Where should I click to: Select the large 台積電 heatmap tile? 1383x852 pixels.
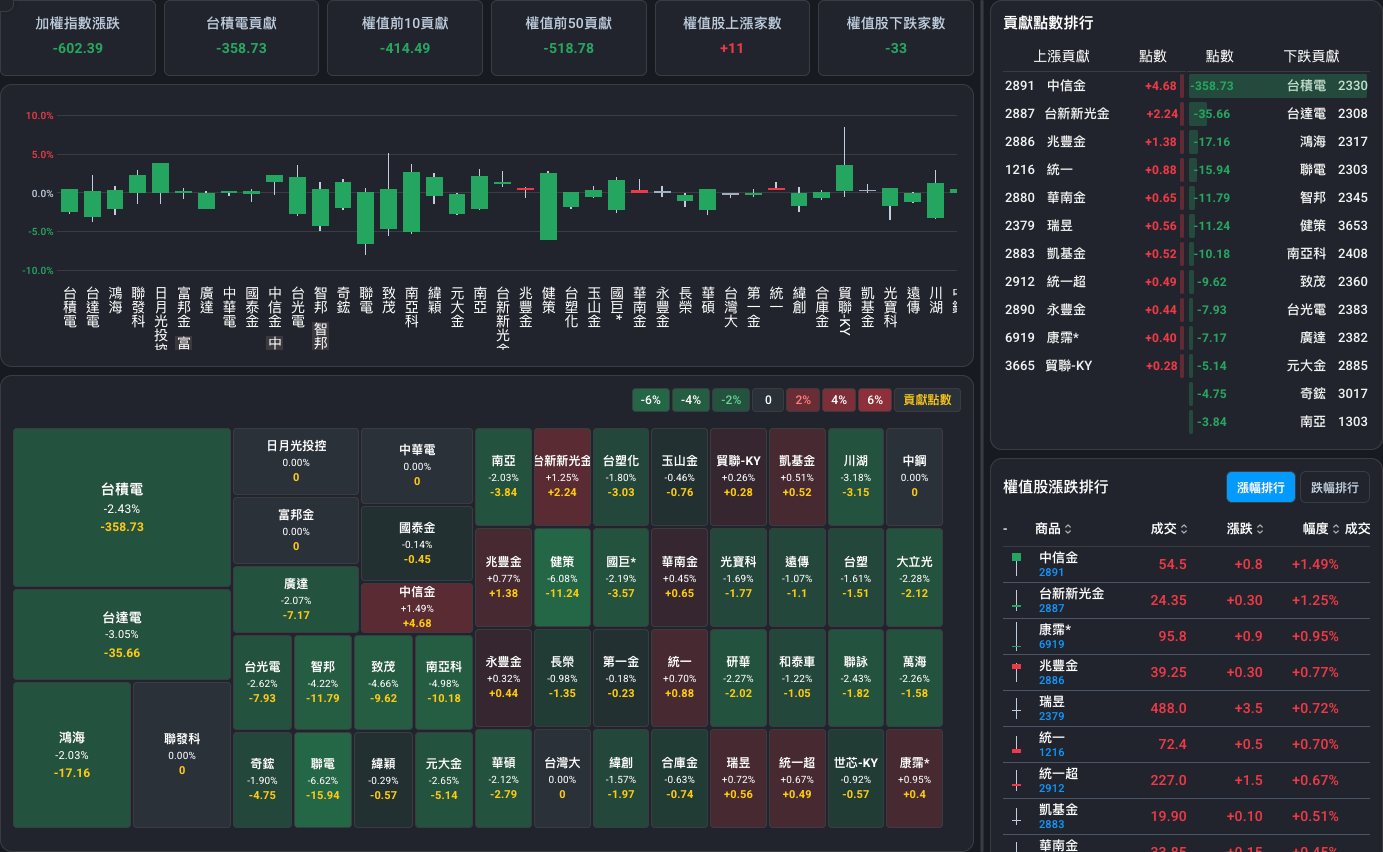pyautogui.click(x=122, y=508)
